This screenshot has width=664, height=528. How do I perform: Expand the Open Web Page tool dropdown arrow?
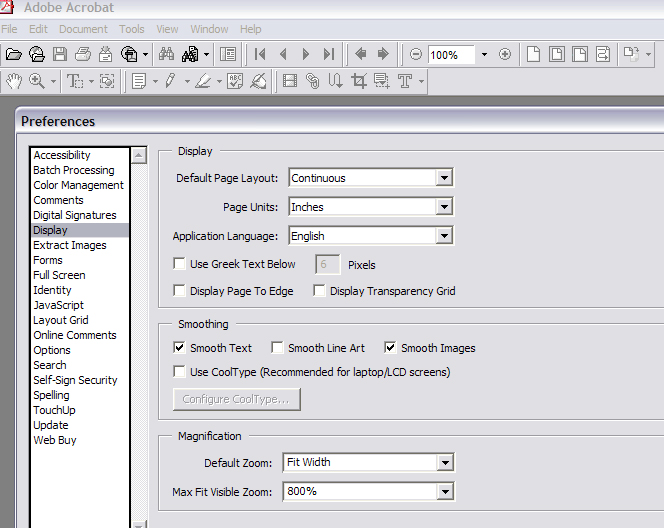point(145,54)
